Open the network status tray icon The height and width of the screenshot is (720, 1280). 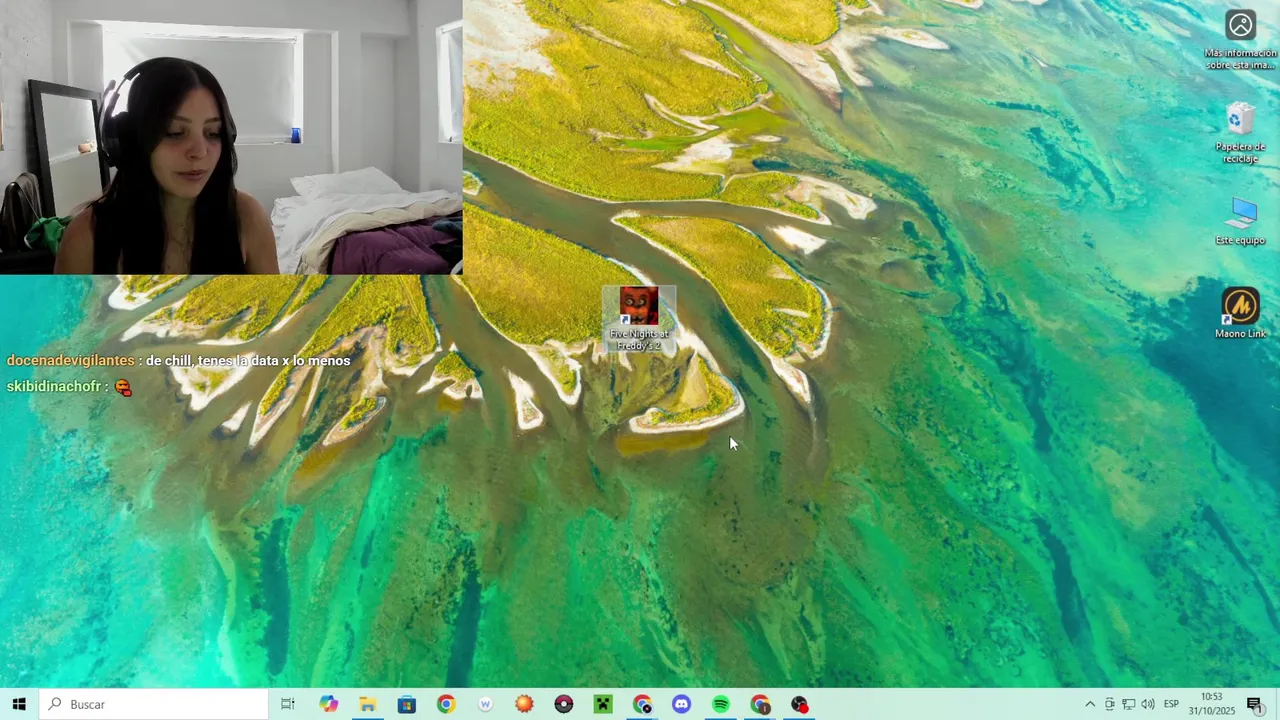pos(1128,704)
